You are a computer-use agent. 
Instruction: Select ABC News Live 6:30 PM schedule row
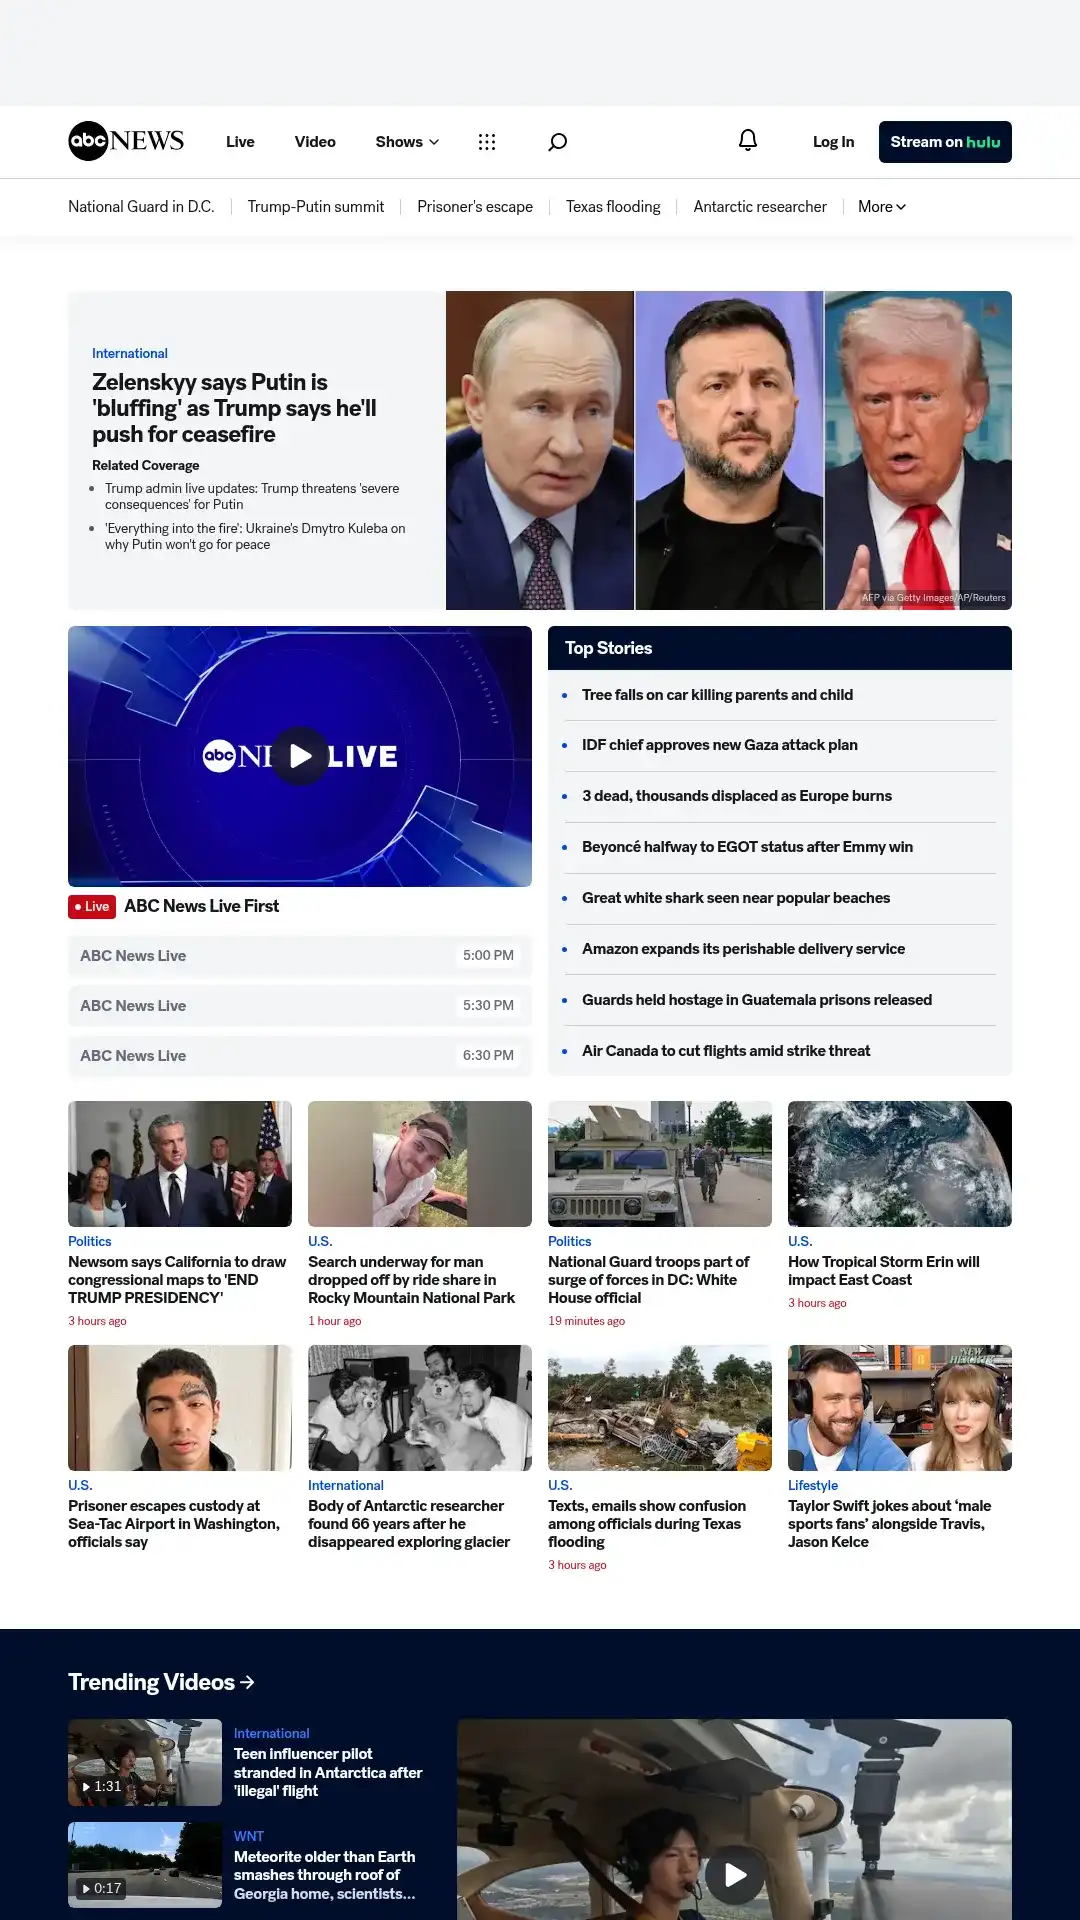[300, 1055]
